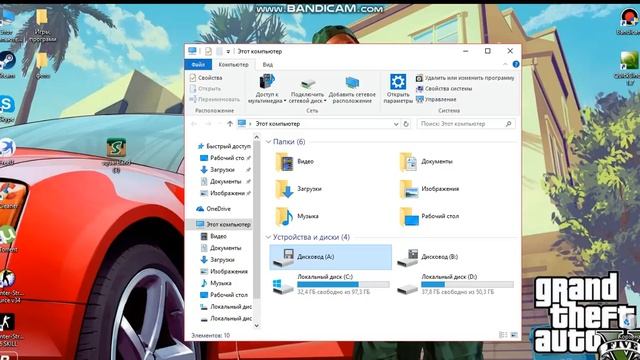Select Дисковод (B:) drive
The image size is (640, 360).
click(455, 257)
